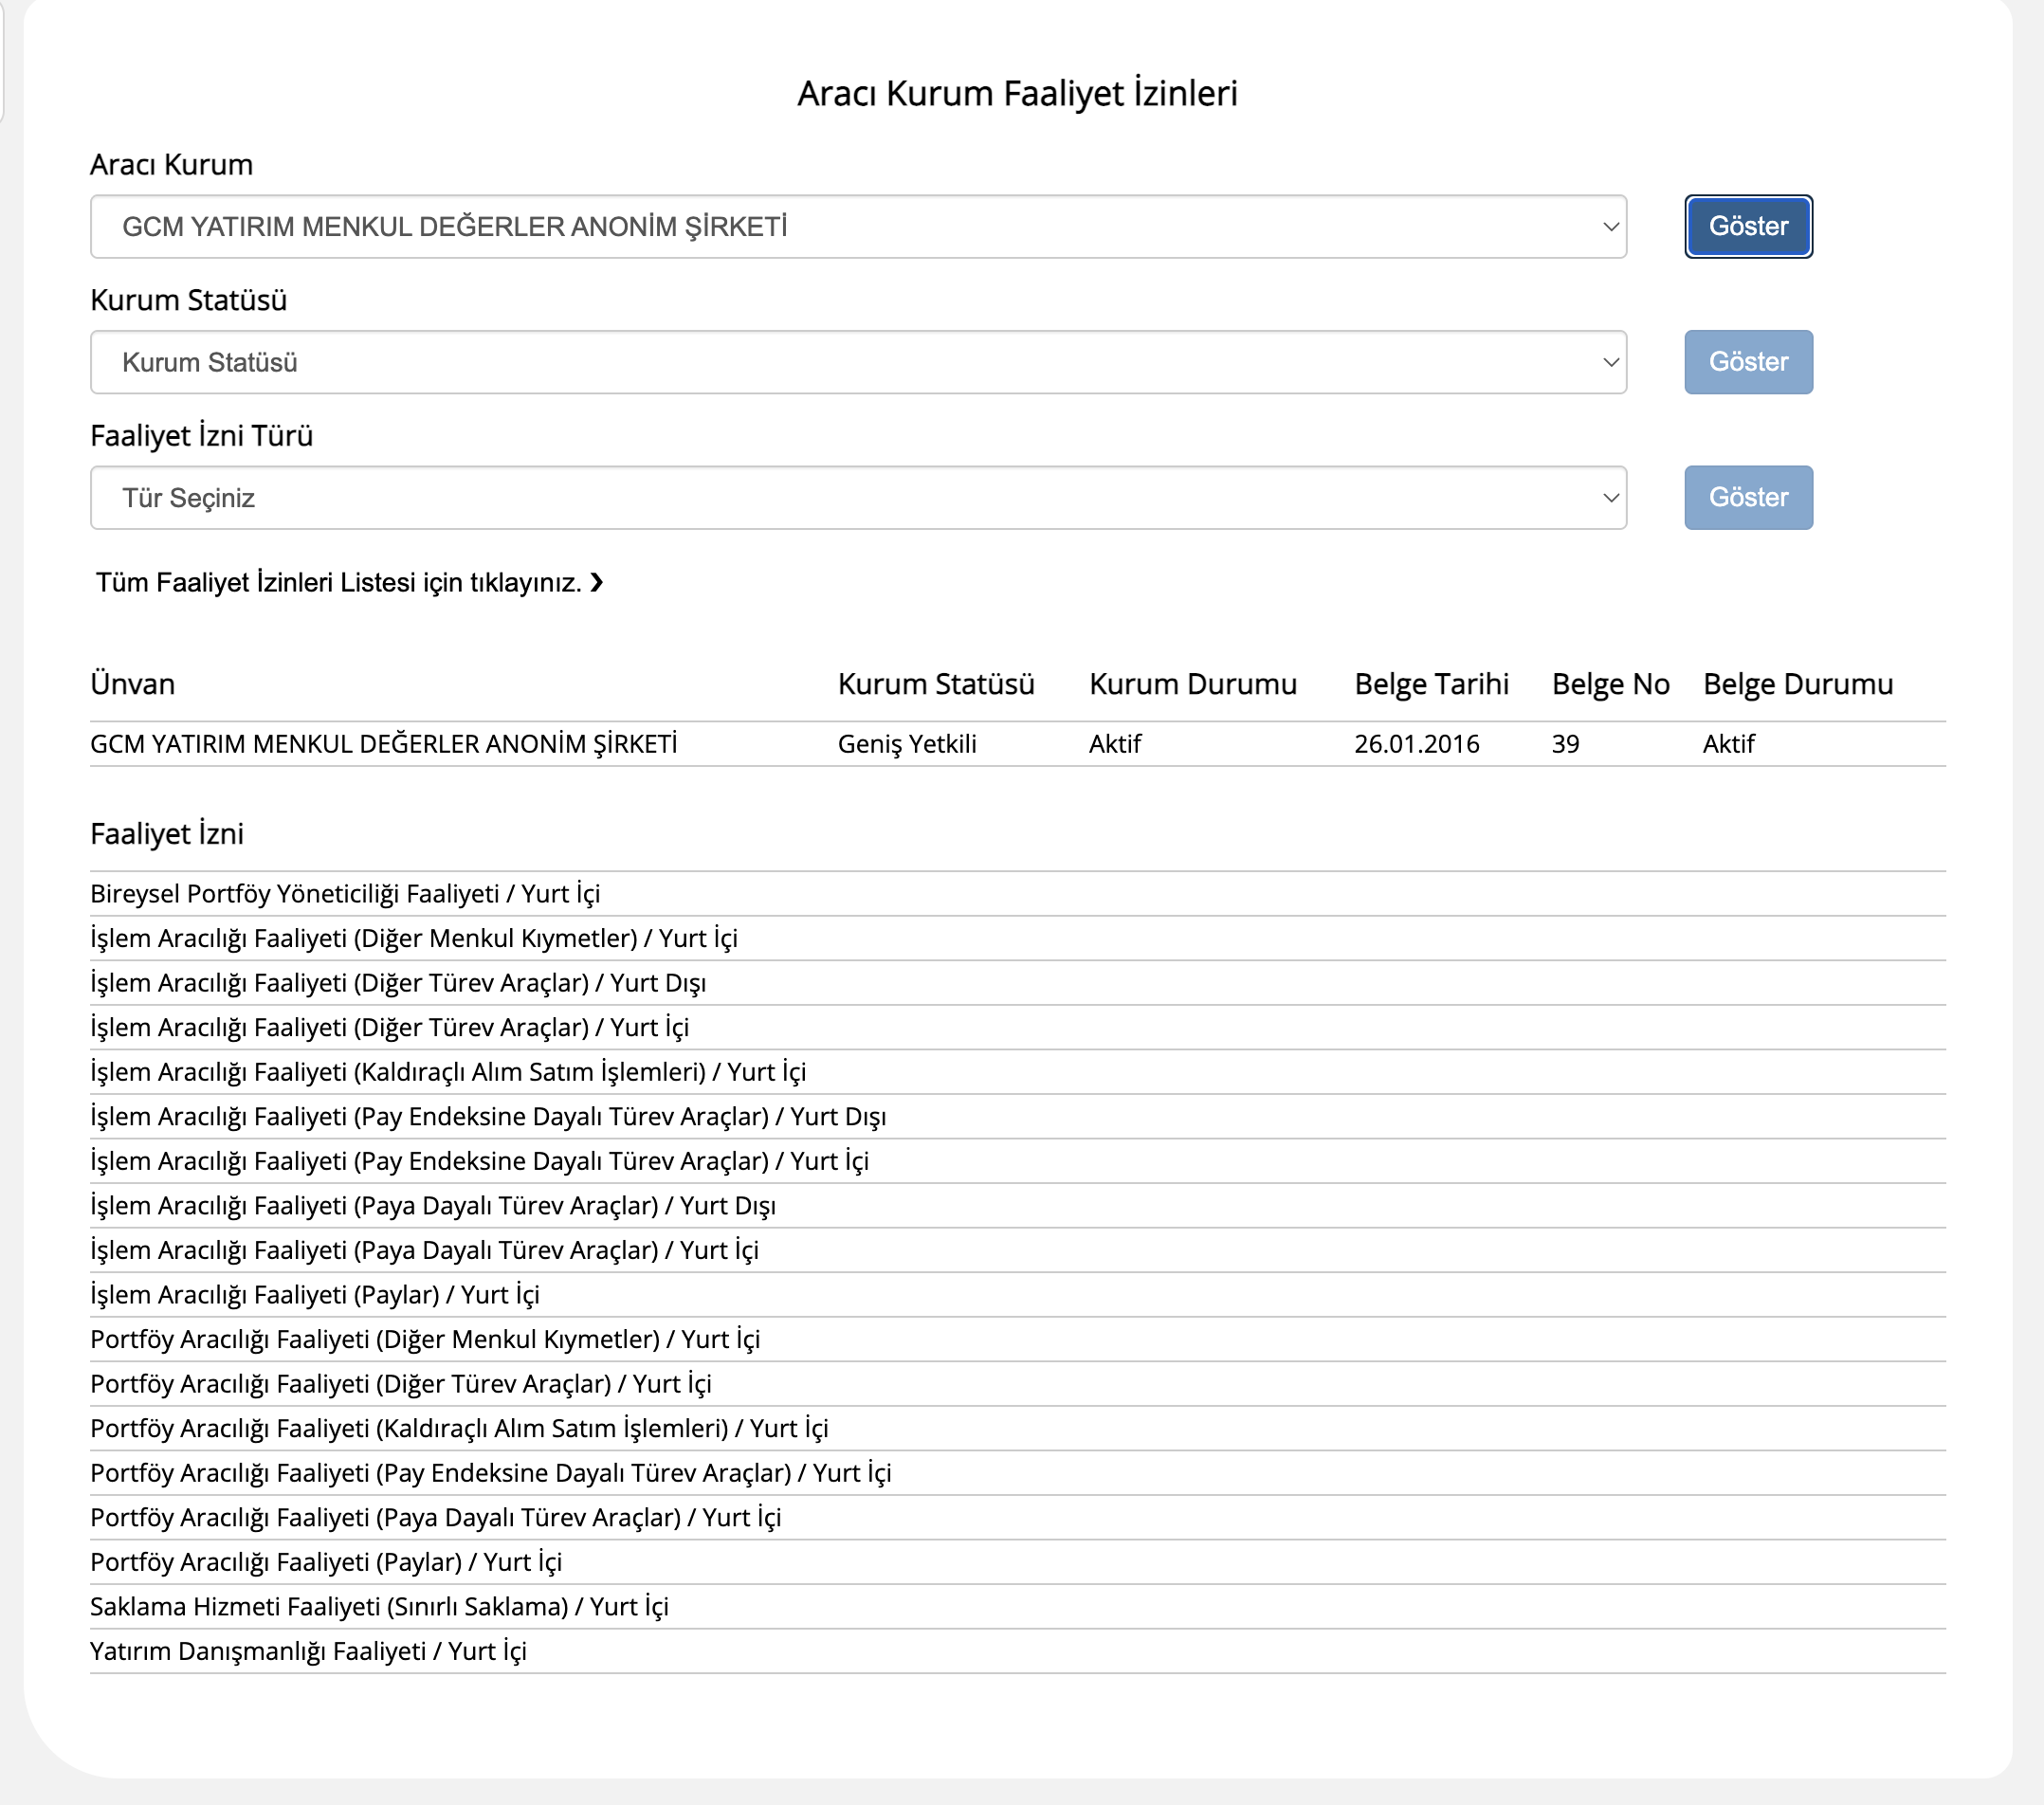Select İşlem Aracılığı (Diğer Menkul Kıymetler) / Yurt İçi row
This screenshot has width=2044, height=1805.
pyautogui.click(x=1018, y=938)
